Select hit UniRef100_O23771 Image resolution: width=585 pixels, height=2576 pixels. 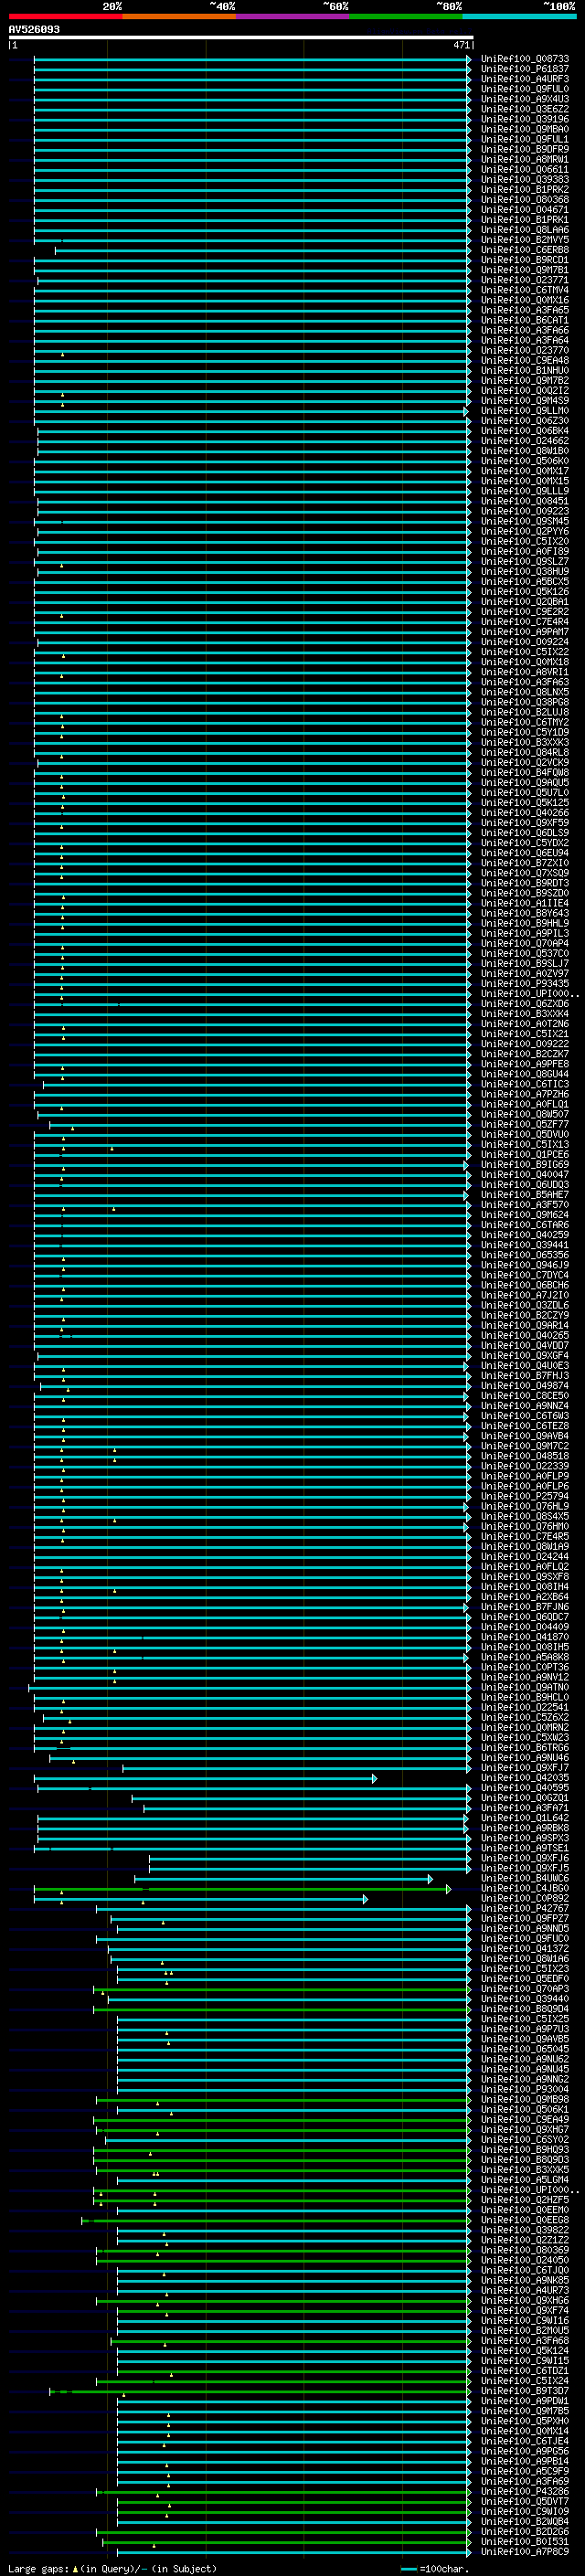click(x=524, y=280)
